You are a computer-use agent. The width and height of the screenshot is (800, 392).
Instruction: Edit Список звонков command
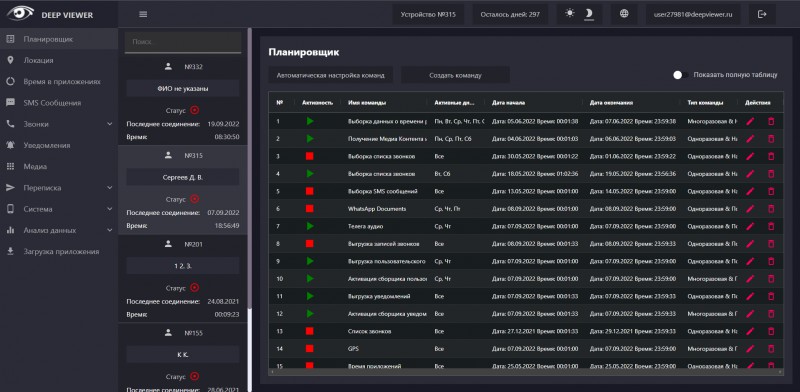[x=750, y=331]
